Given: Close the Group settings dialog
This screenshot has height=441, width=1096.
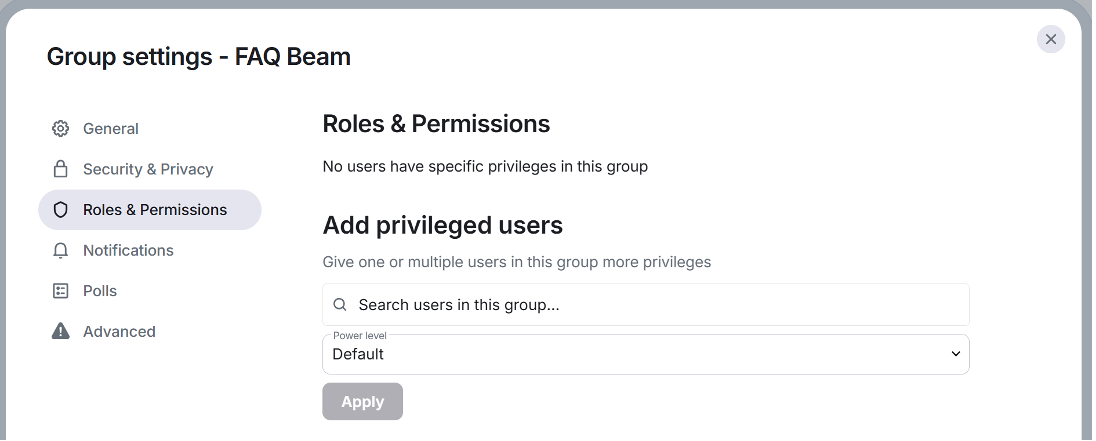Looking at the screenshot, I should 1050,39.
